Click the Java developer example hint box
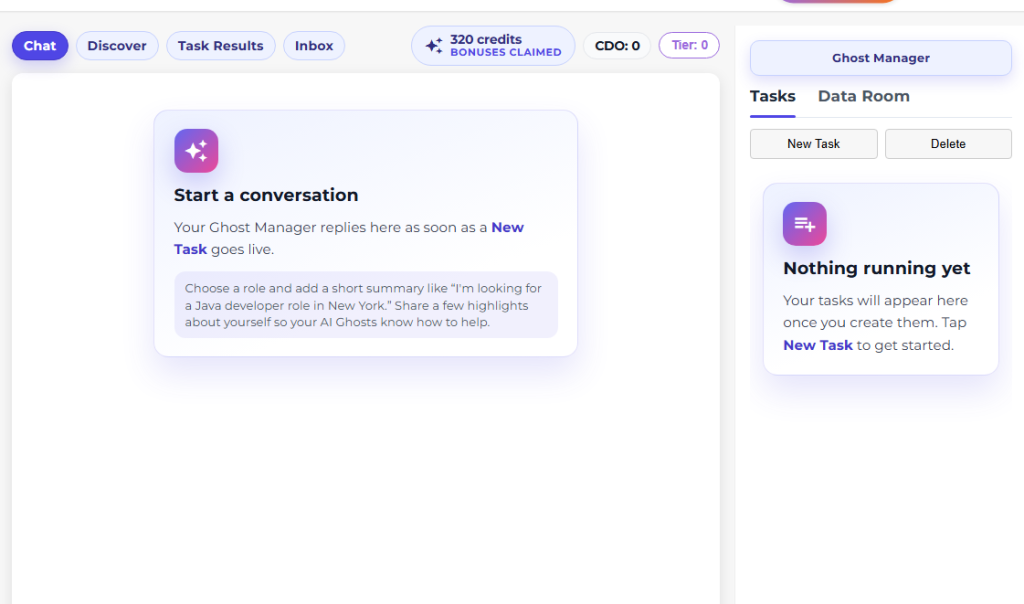 (365, 305)
